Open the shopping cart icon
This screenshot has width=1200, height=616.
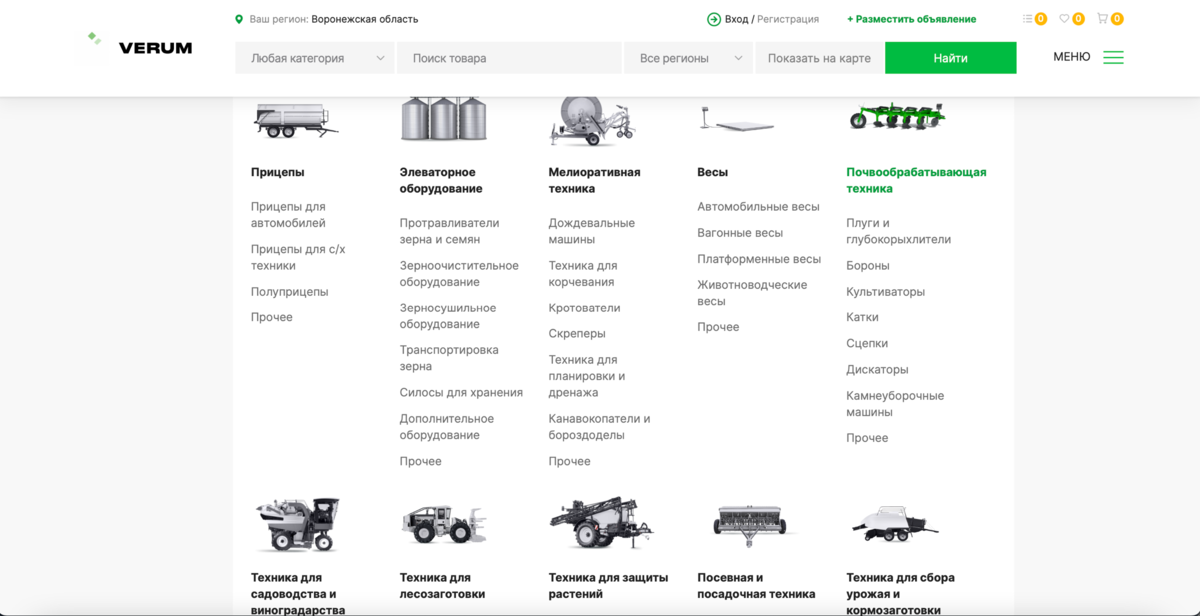[1105, 17]
